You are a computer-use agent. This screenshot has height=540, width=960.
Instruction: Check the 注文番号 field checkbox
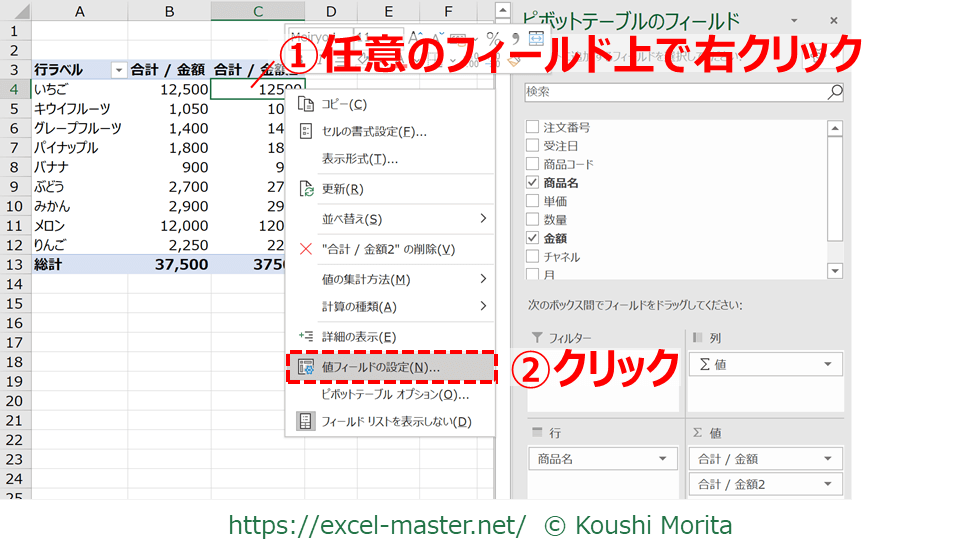tap(532, 128)
